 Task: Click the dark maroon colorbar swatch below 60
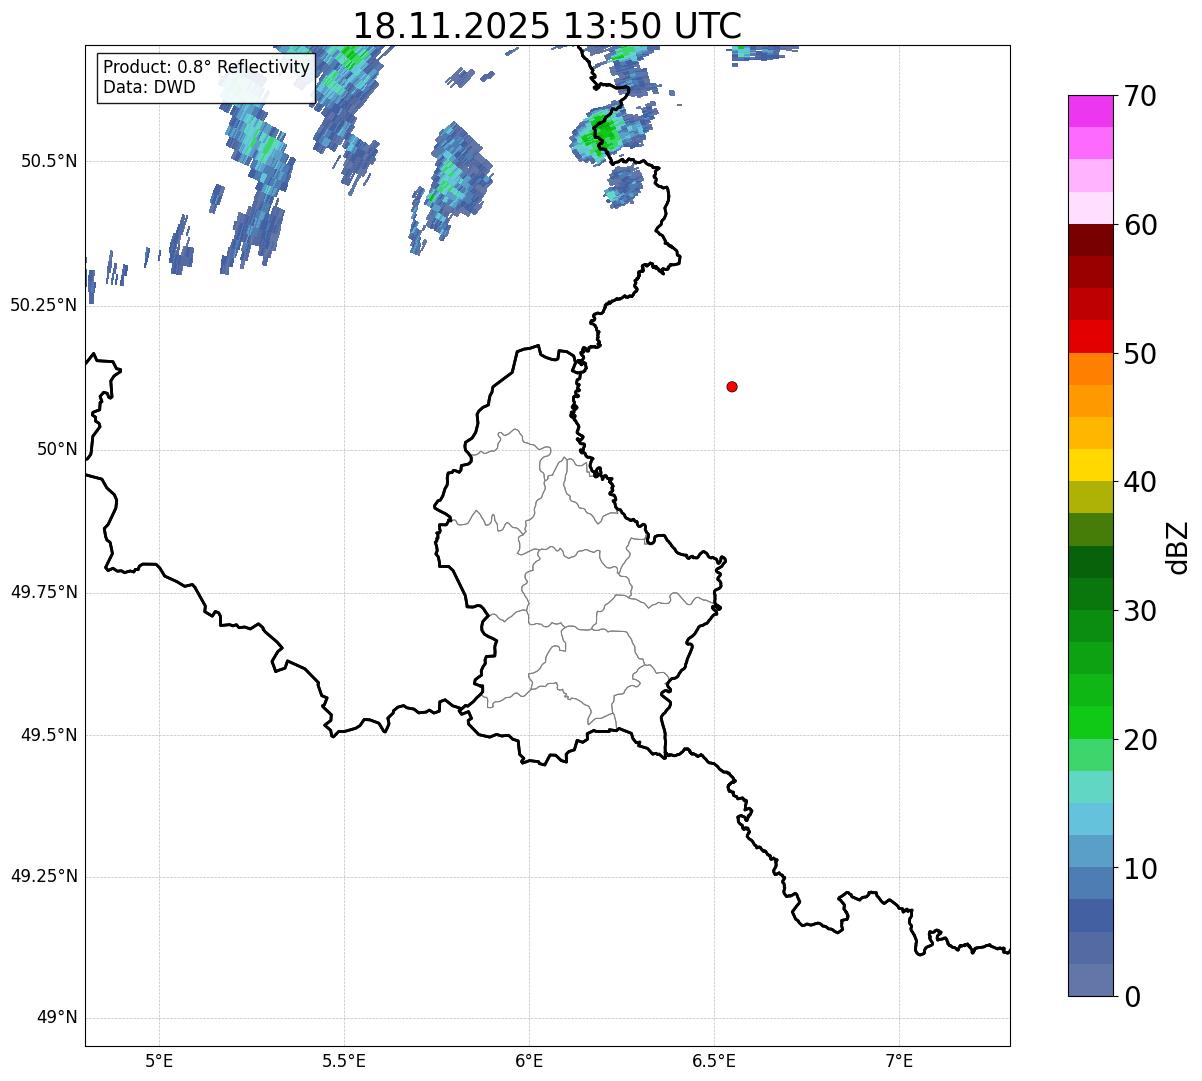[x=1091, y=240]
